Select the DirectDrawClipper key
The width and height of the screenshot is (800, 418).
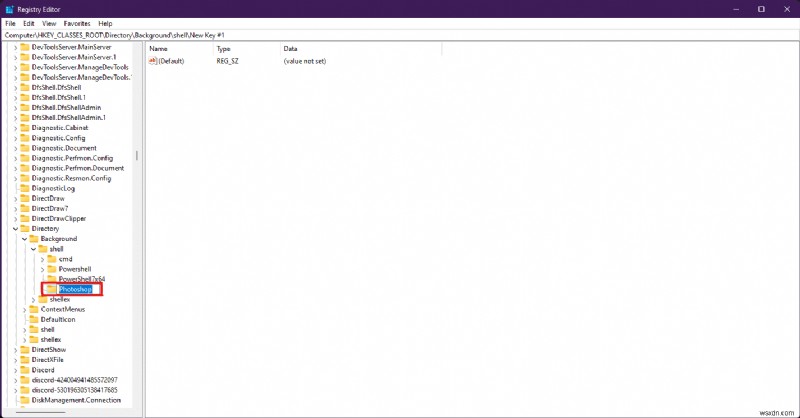tap(59, 218)
